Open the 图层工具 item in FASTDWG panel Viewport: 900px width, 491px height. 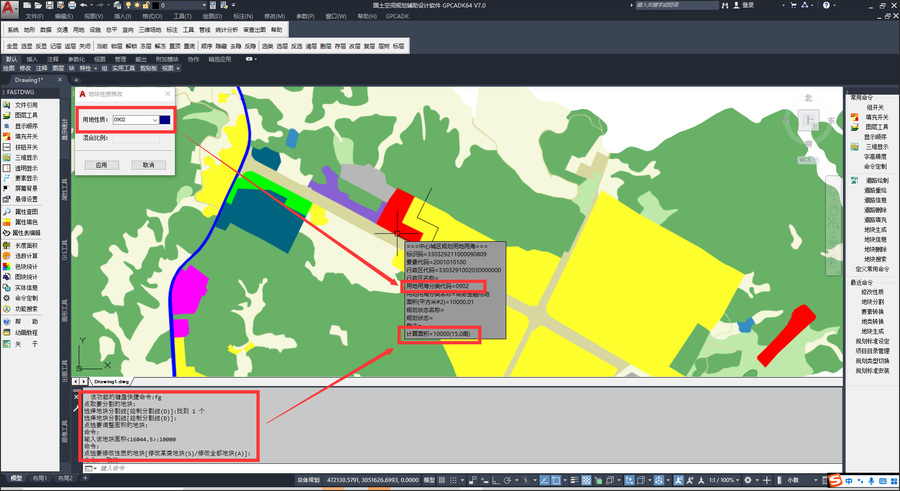coord(20,115)
